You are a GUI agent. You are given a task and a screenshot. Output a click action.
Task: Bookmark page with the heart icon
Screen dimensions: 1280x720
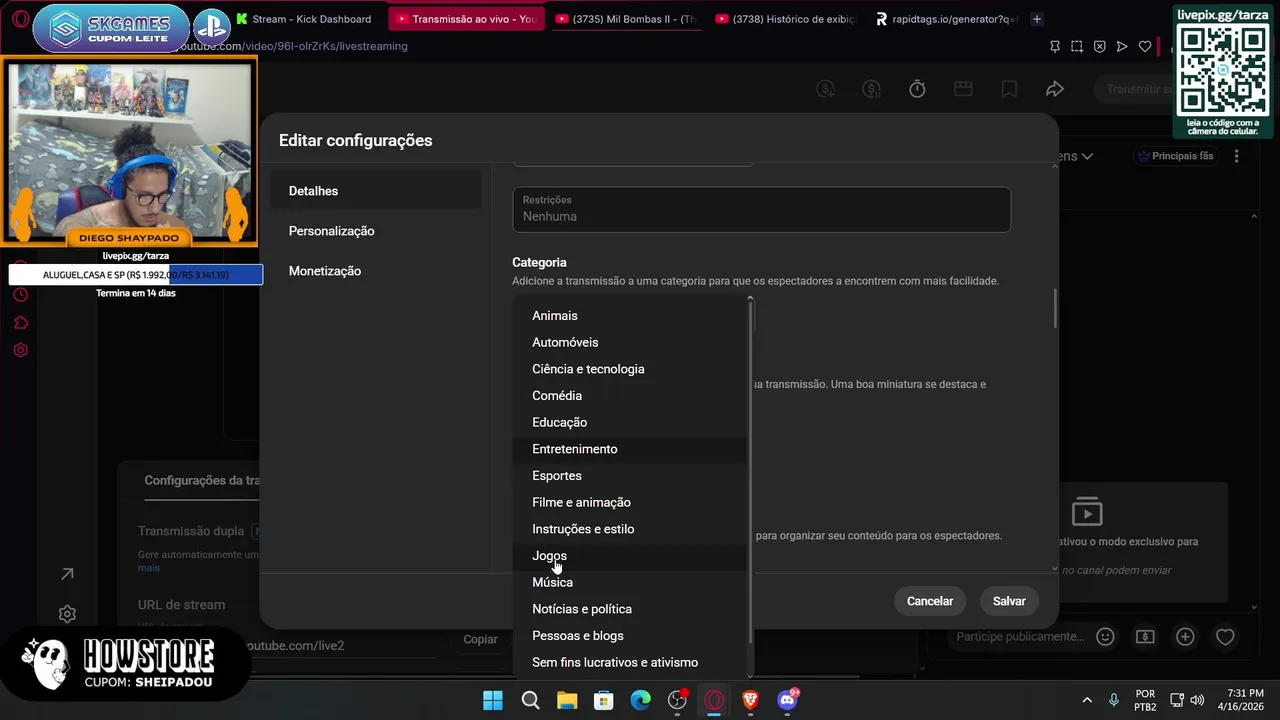(1145, 46)
